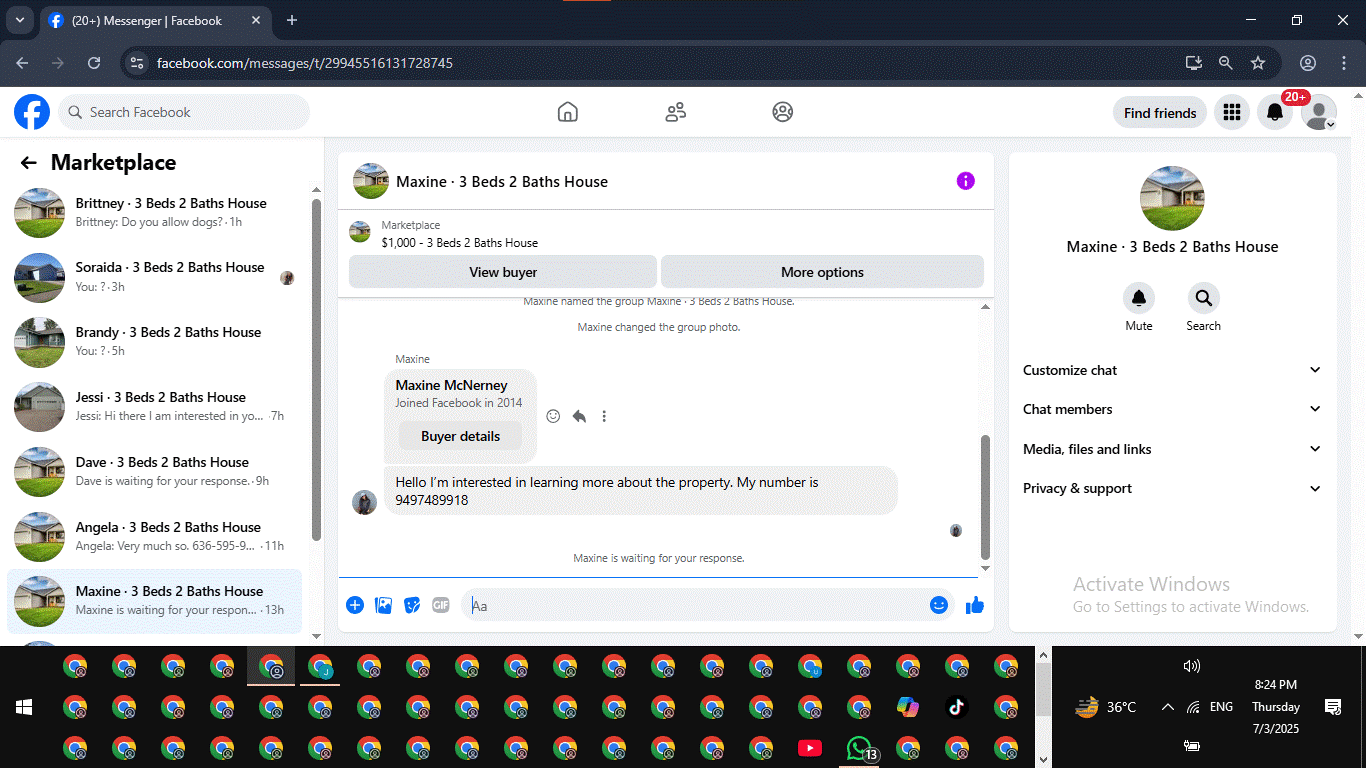
Task: Open WhatsApp from the taskbar
Action: 859,748
